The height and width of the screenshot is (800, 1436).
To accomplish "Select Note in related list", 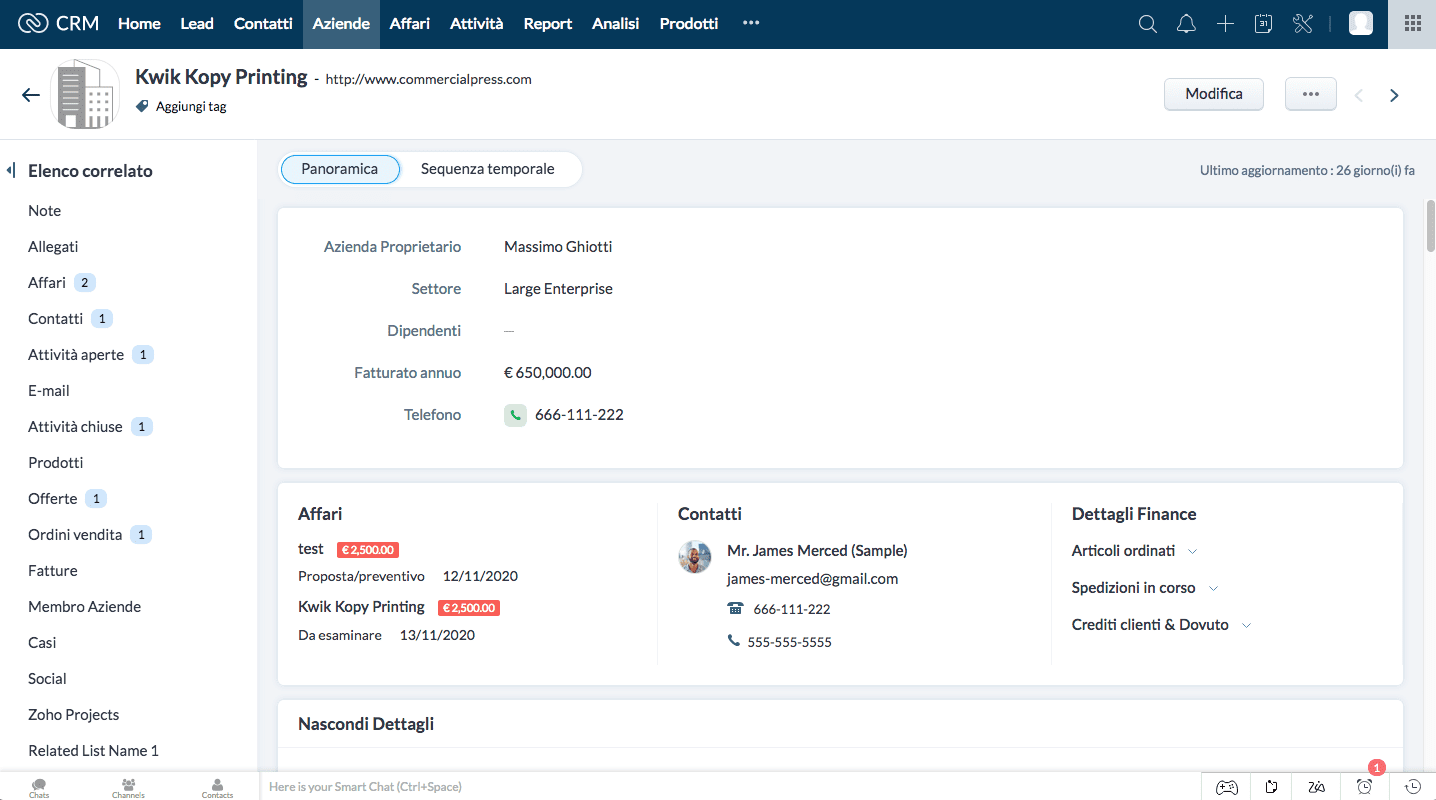I will 45,211.
